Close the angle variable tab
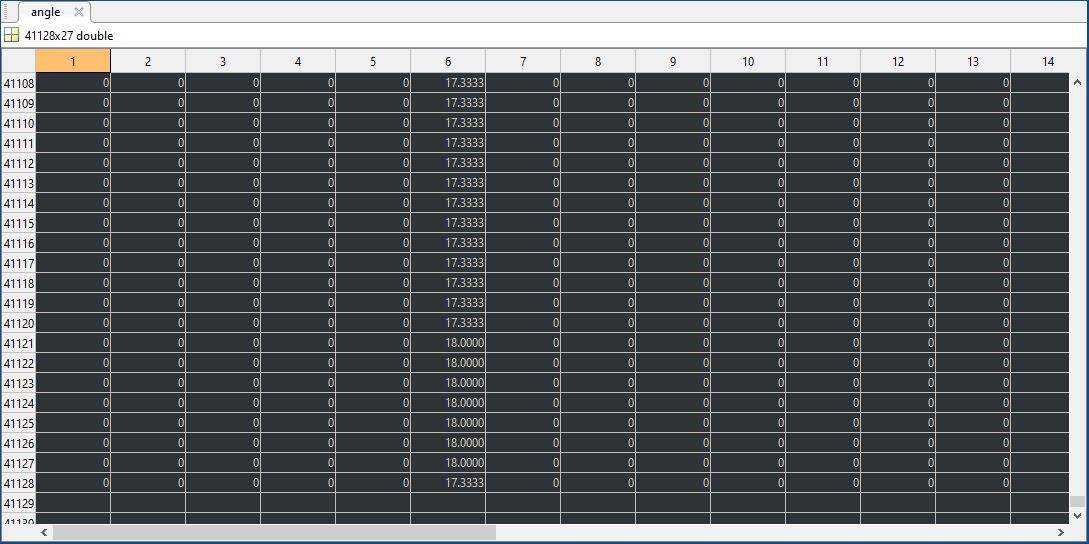Image resolution: width=1089 pixels, height=544 pixels. point(79,12)
